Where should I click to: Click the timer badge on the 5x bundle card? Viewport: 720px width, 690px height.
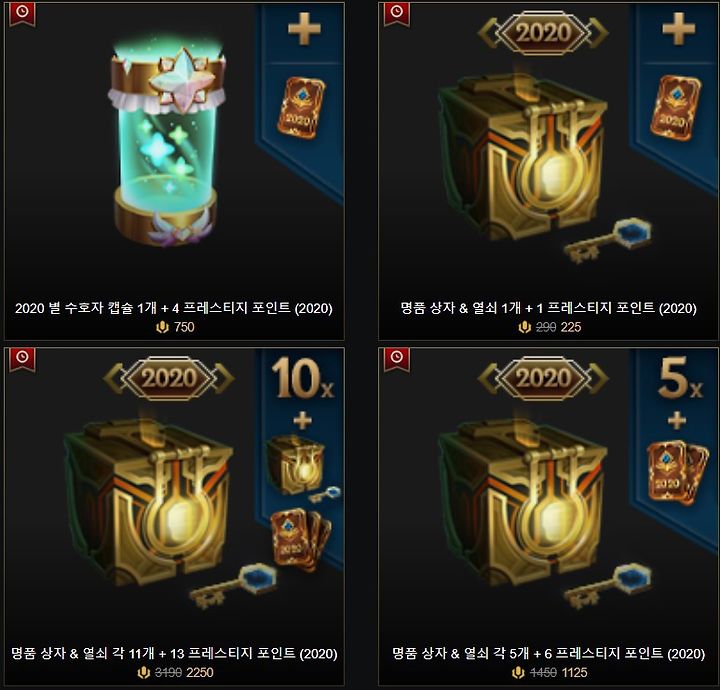click(397, 359)
